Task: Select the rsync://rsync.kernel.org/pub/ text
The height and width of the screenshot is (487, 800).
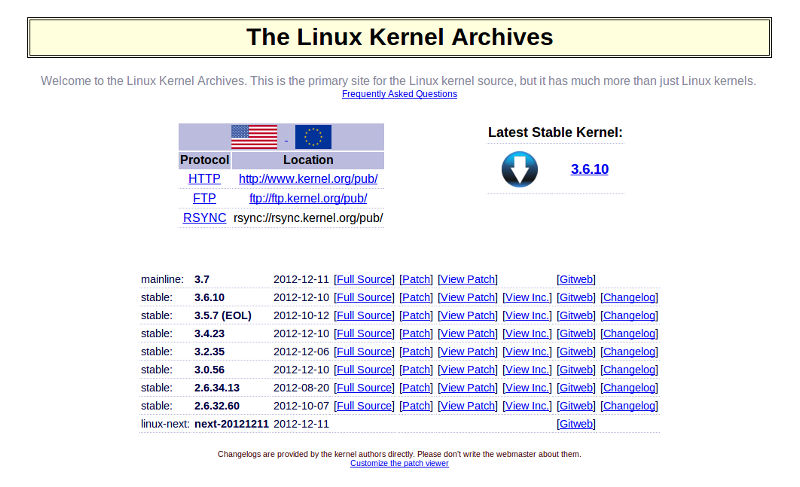Action: point(308,218)
